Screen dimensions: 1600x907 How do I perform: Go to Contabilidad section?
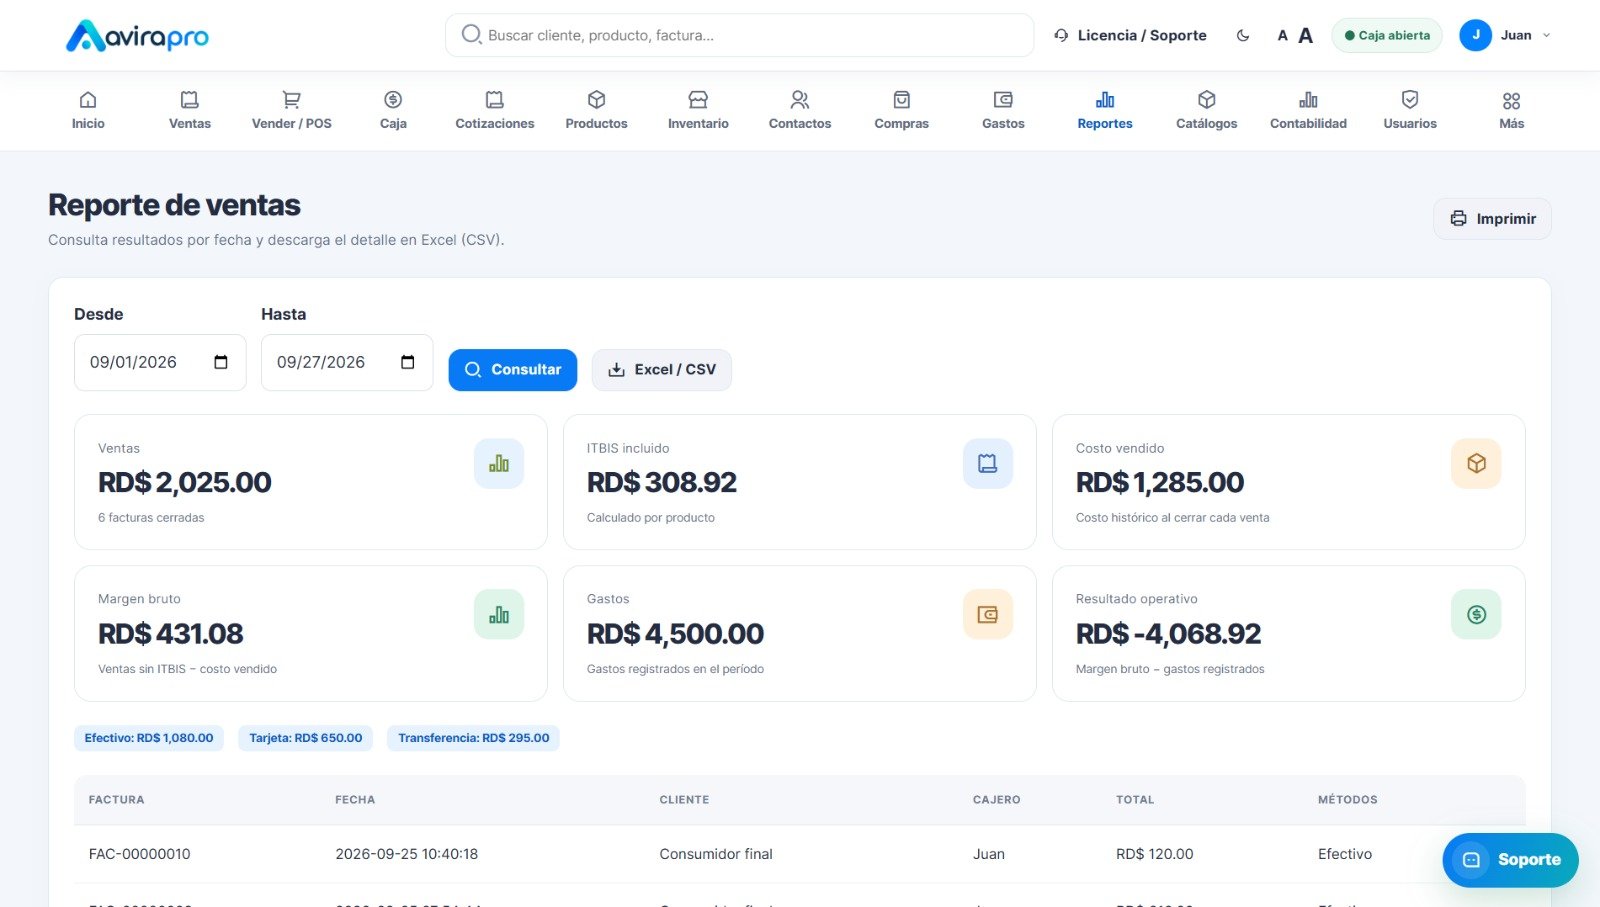[1308, 110]
